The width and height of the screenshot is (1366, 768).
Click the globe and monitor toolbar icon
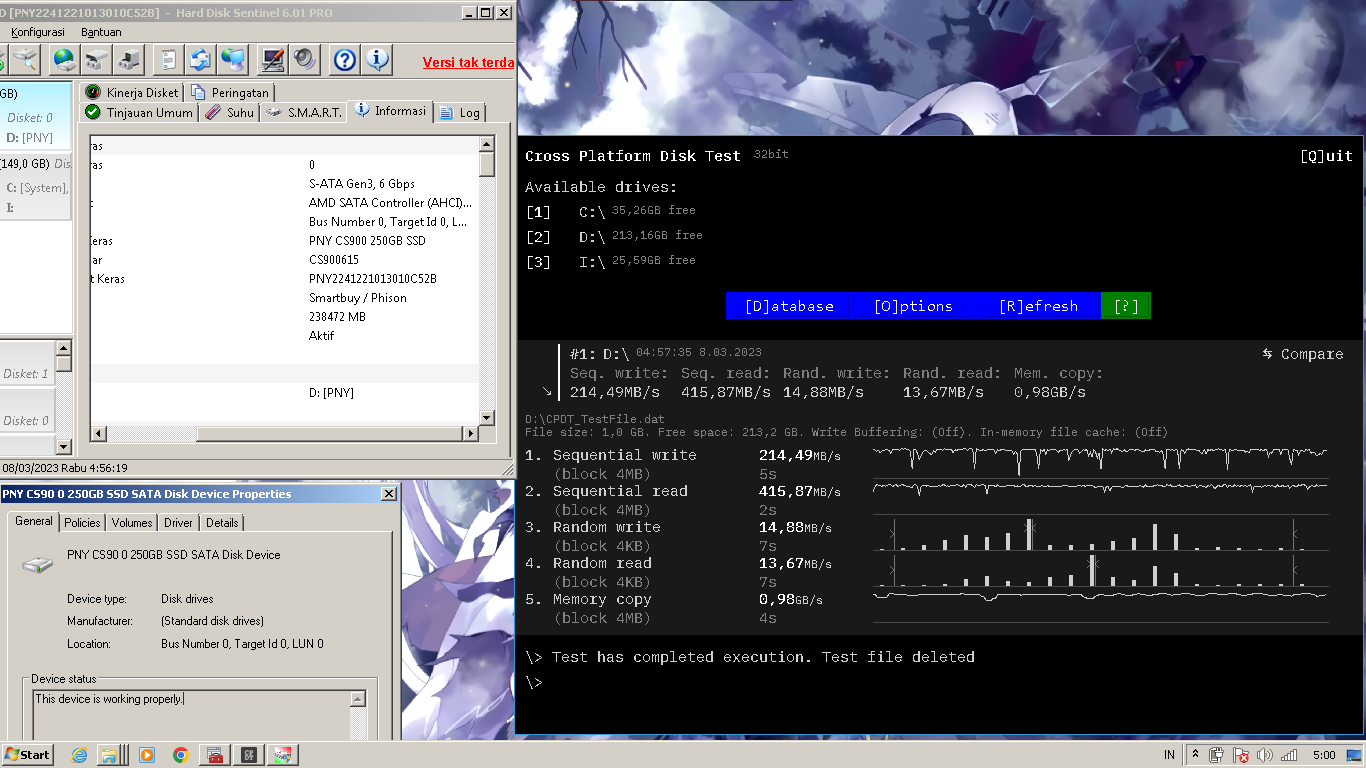pyautogui.click(x=234, y=60)
